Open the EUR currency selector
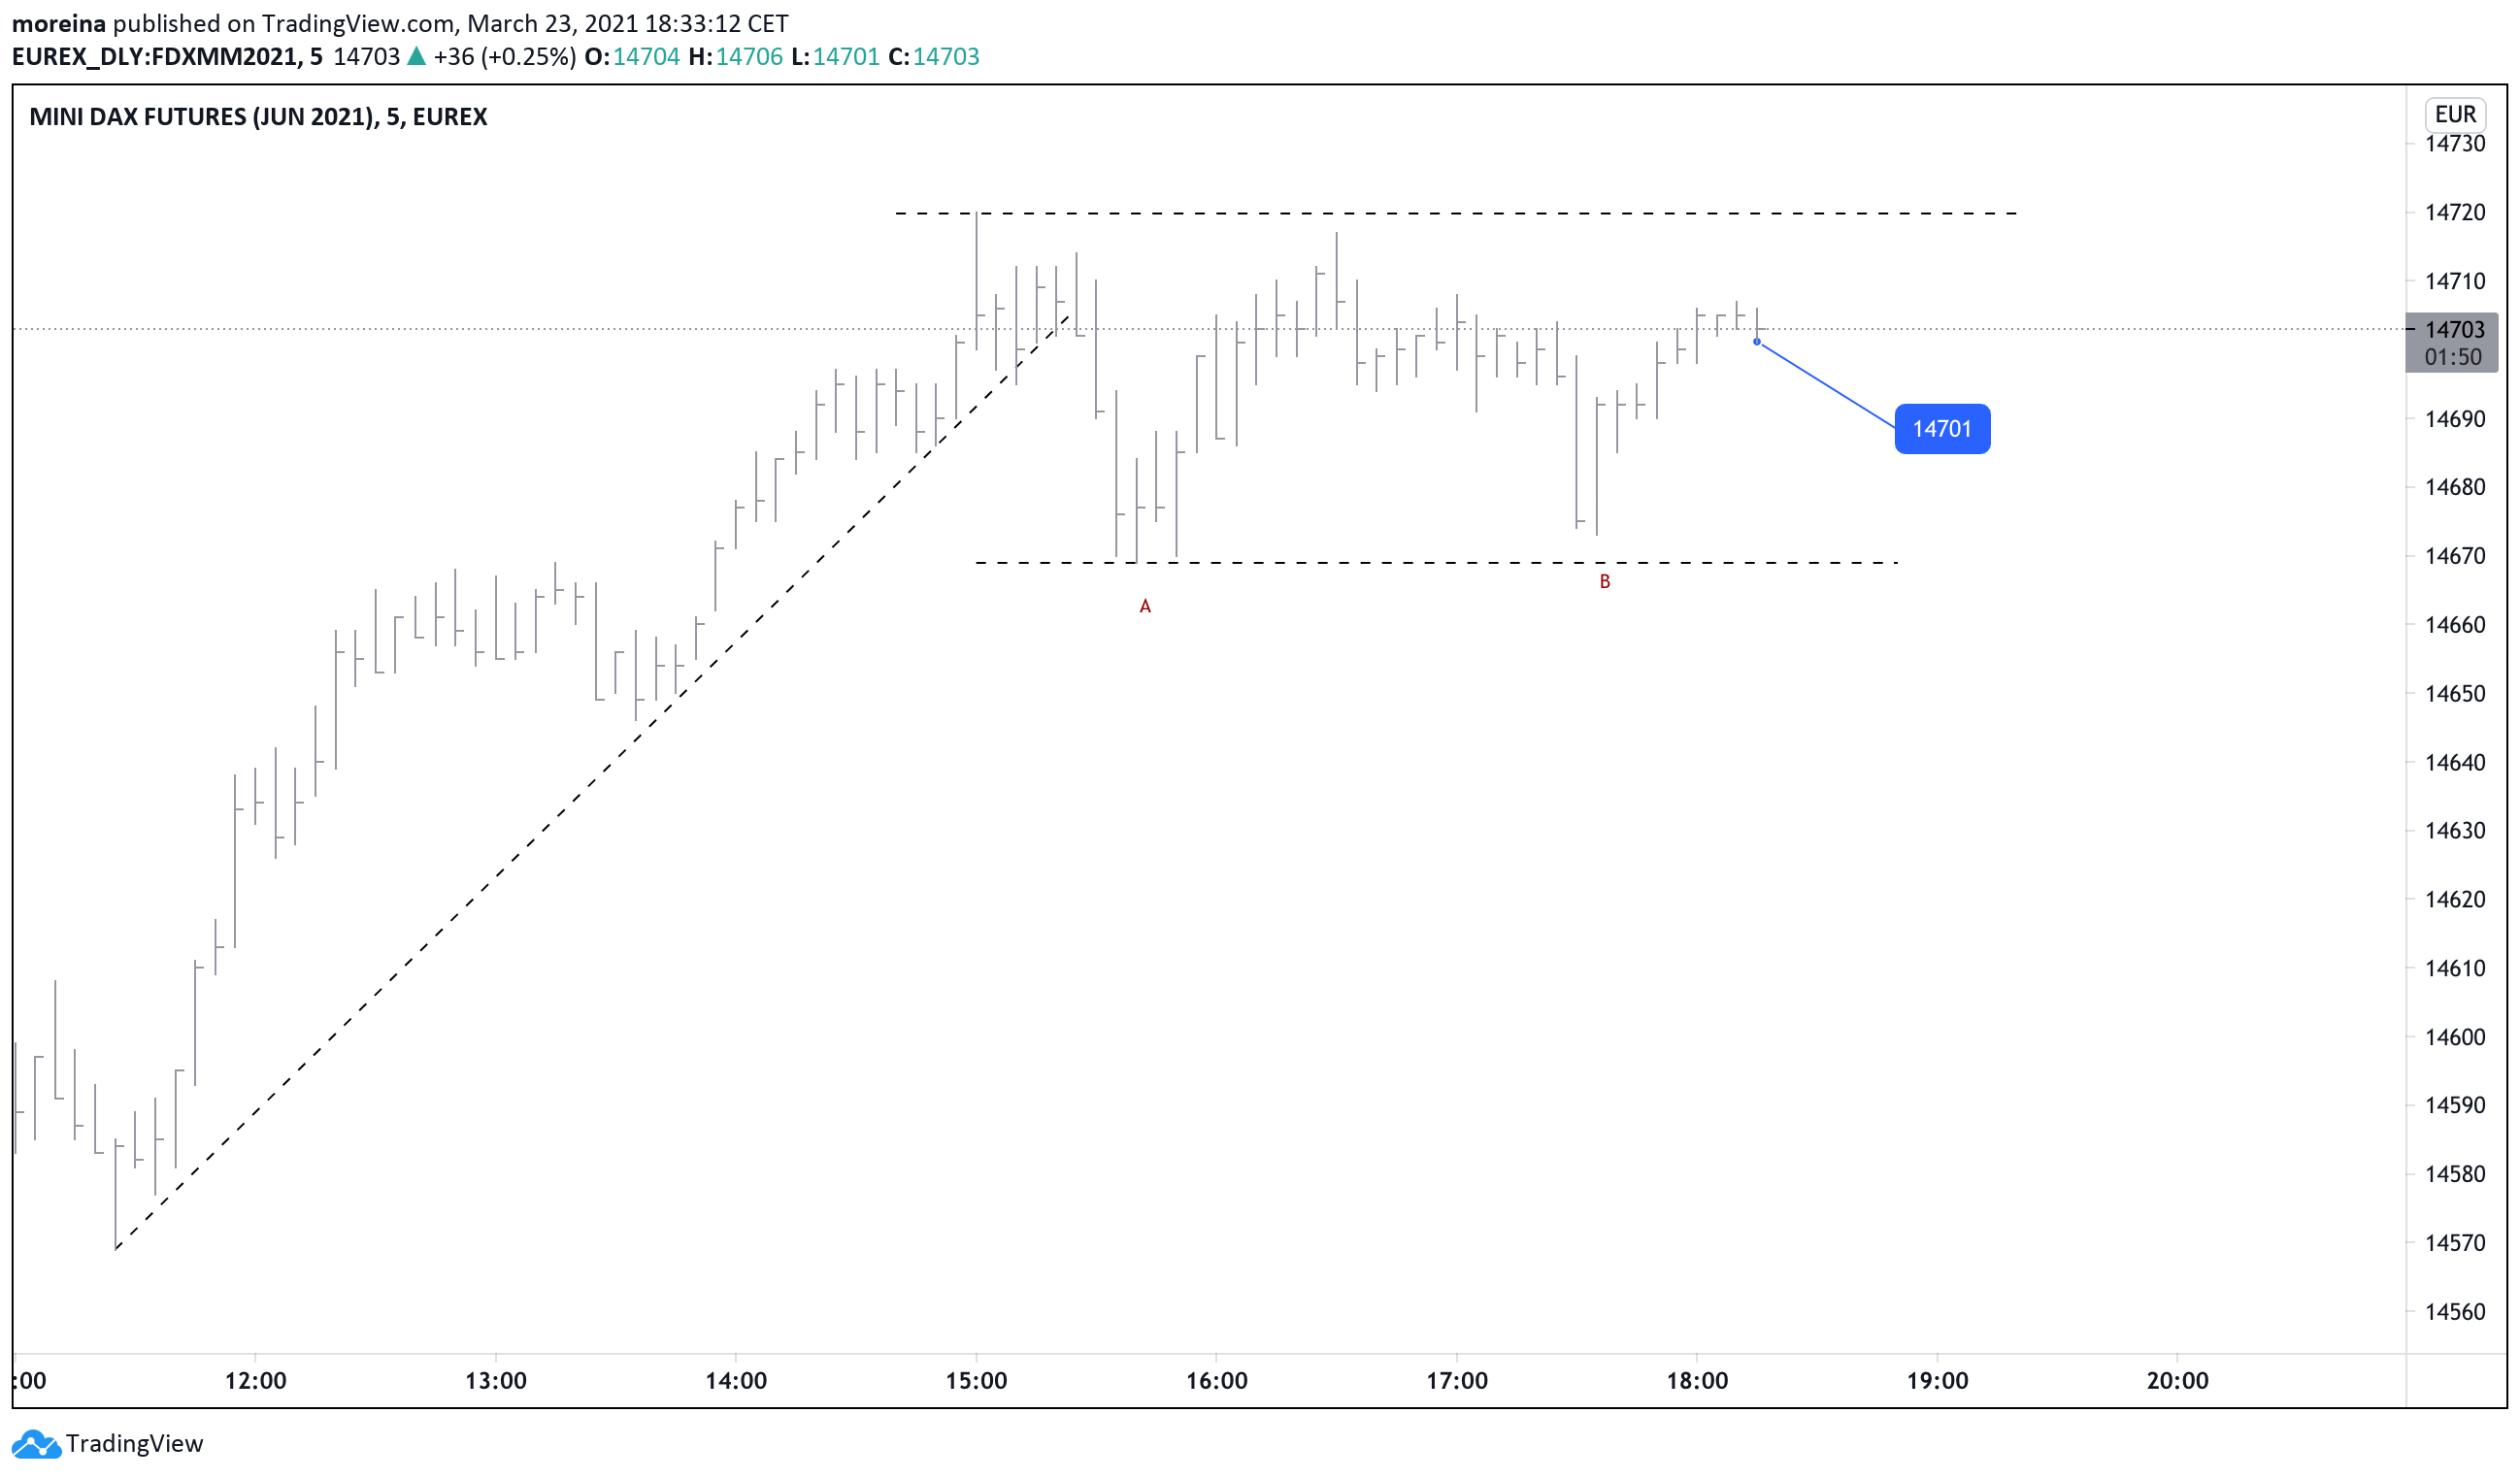The image size is (2520, 1479). 2455,115
